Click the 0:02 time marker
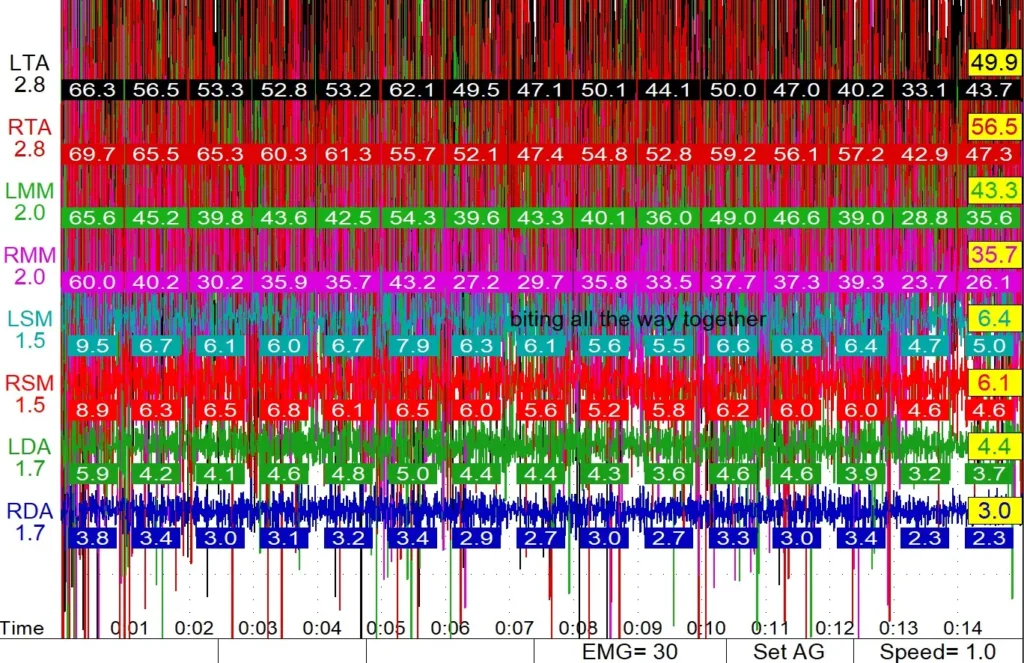Viewport: 1024px width, 663px height. (x=194, y=628)
